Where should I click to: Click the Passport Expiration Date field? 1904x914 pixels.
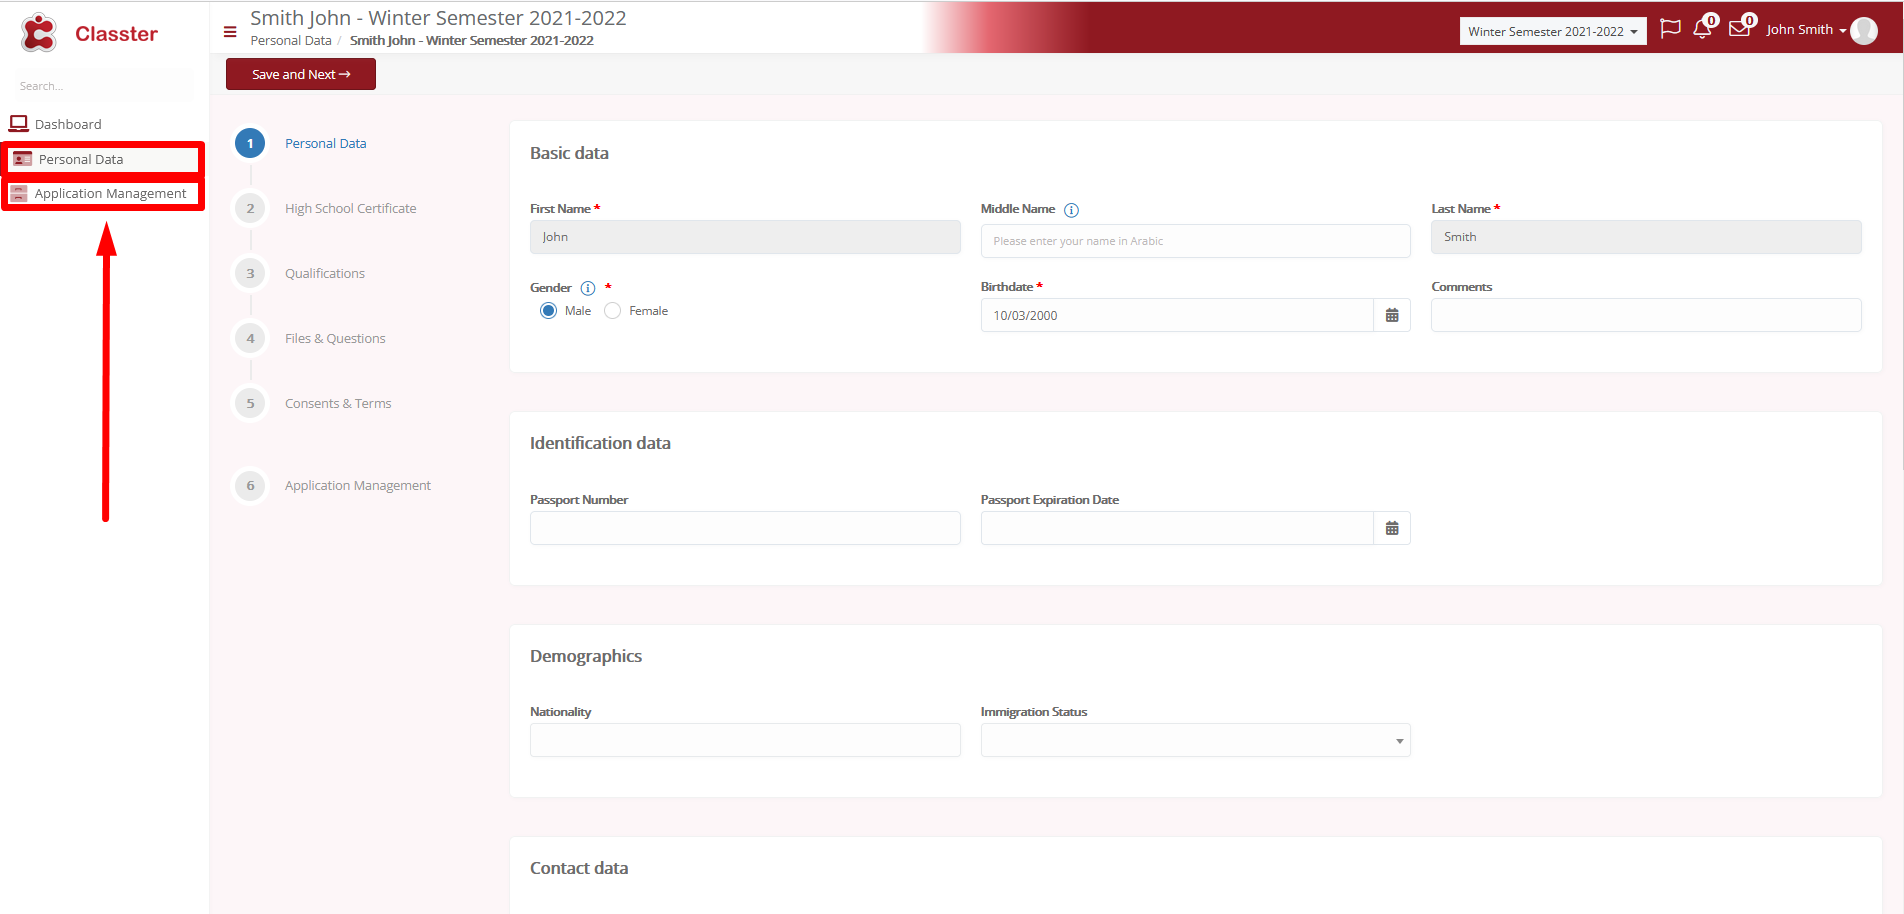[1177, 528]
